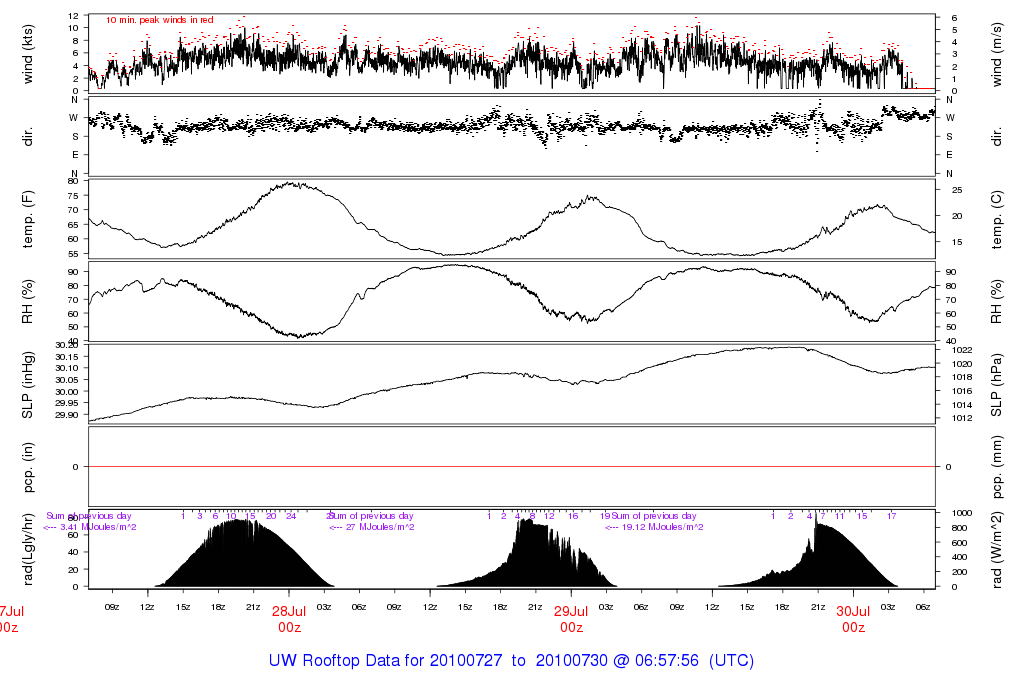
Task: Select the "15" tick on temp. (C) axis
Action: (957, 242)
